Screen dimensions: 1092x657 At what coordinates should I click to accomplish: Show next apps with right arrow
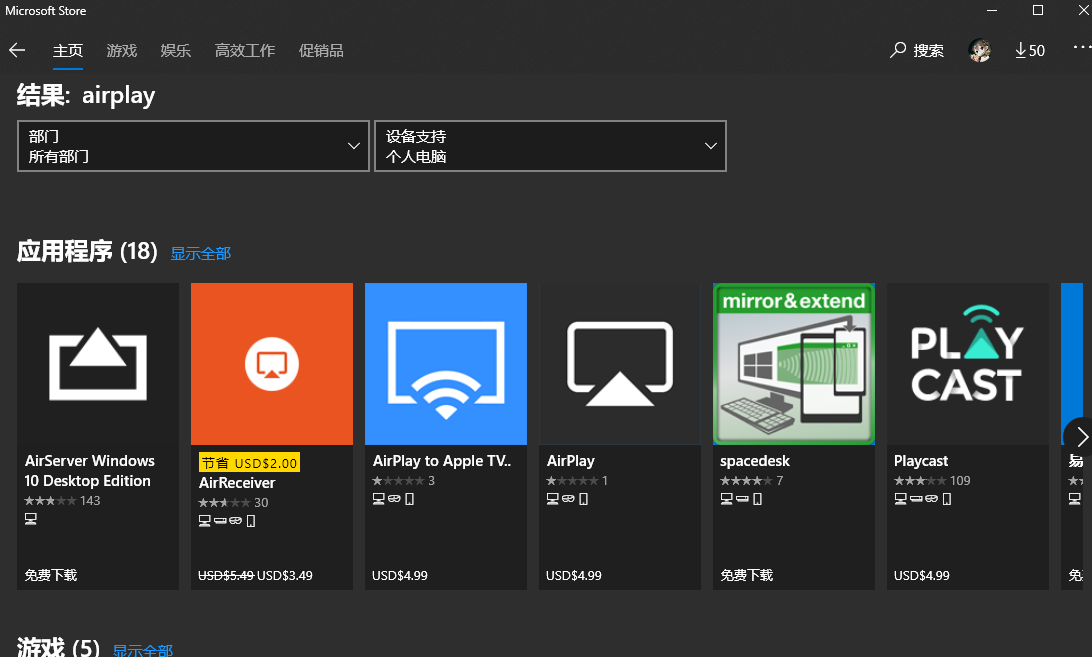coord(1081,437)
